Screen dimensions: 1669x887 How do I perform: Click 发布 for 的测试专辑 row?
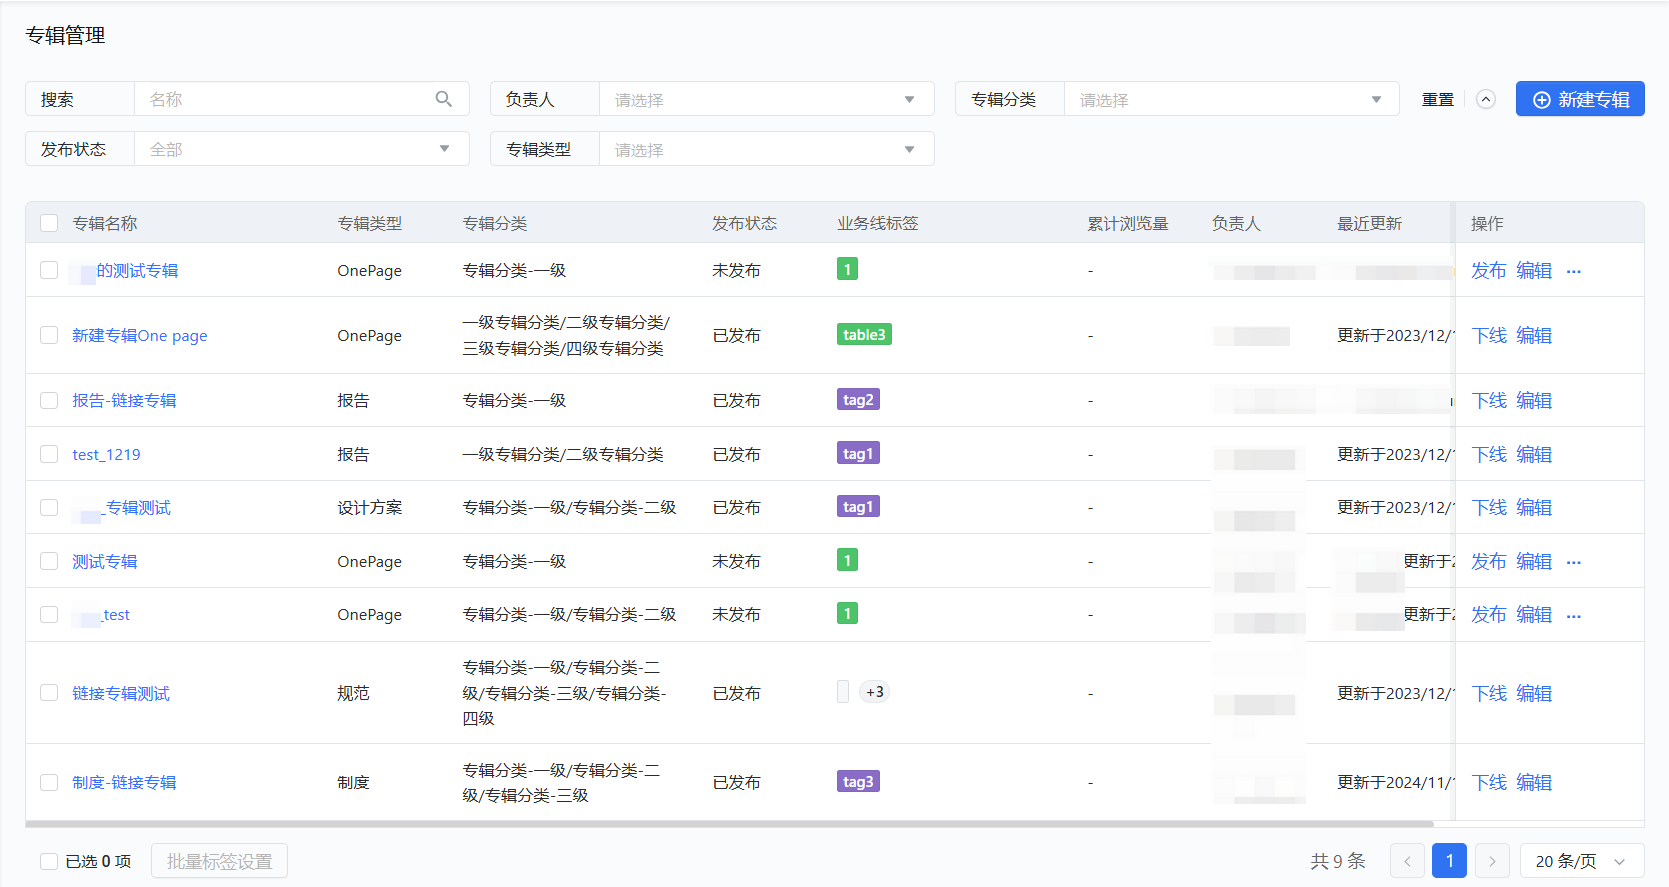[x=1488, y=270]
